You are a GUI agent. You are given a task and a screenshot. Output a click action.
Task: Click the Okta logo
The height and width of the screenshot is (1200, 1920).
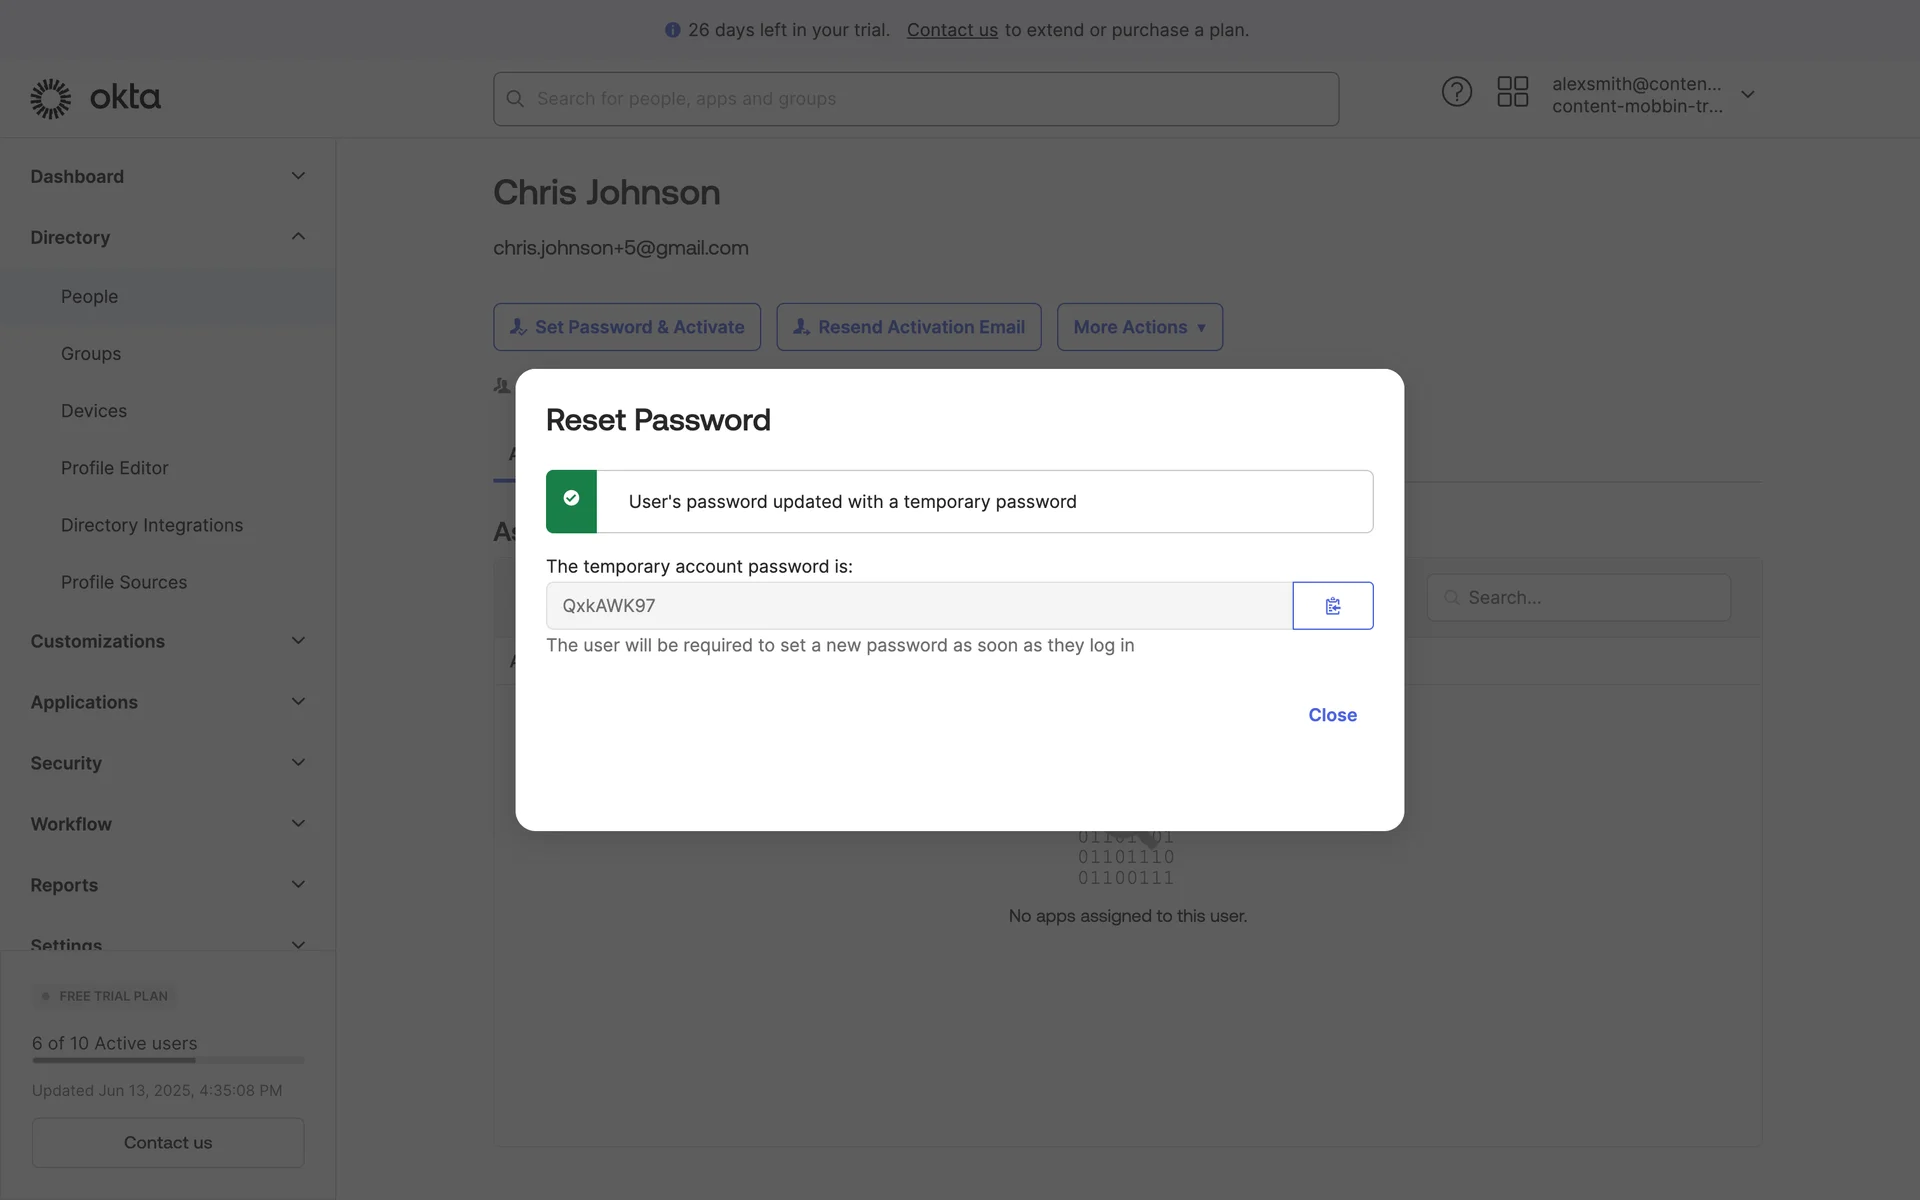tap(95, 98)
